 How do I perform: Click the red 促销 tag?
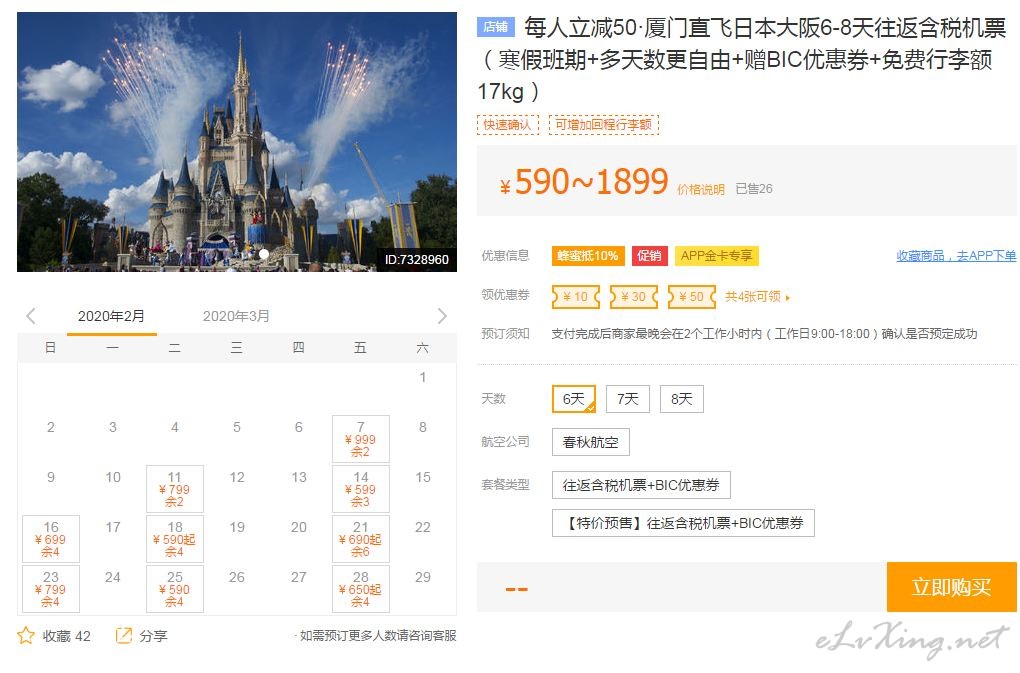coord(649,256)
